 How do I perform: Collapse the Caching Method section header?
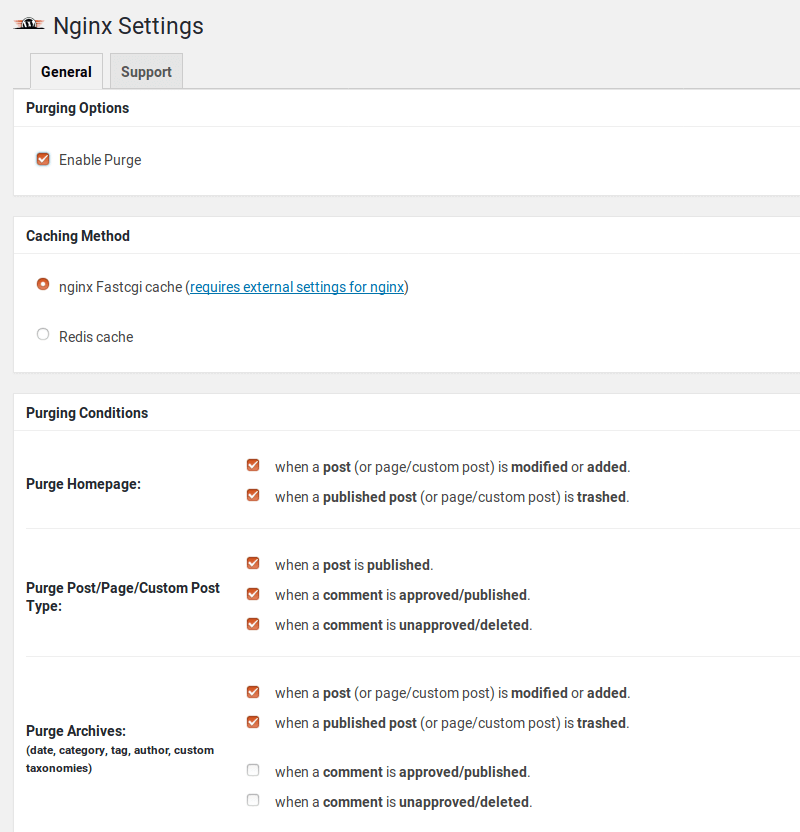pos(77,236)
